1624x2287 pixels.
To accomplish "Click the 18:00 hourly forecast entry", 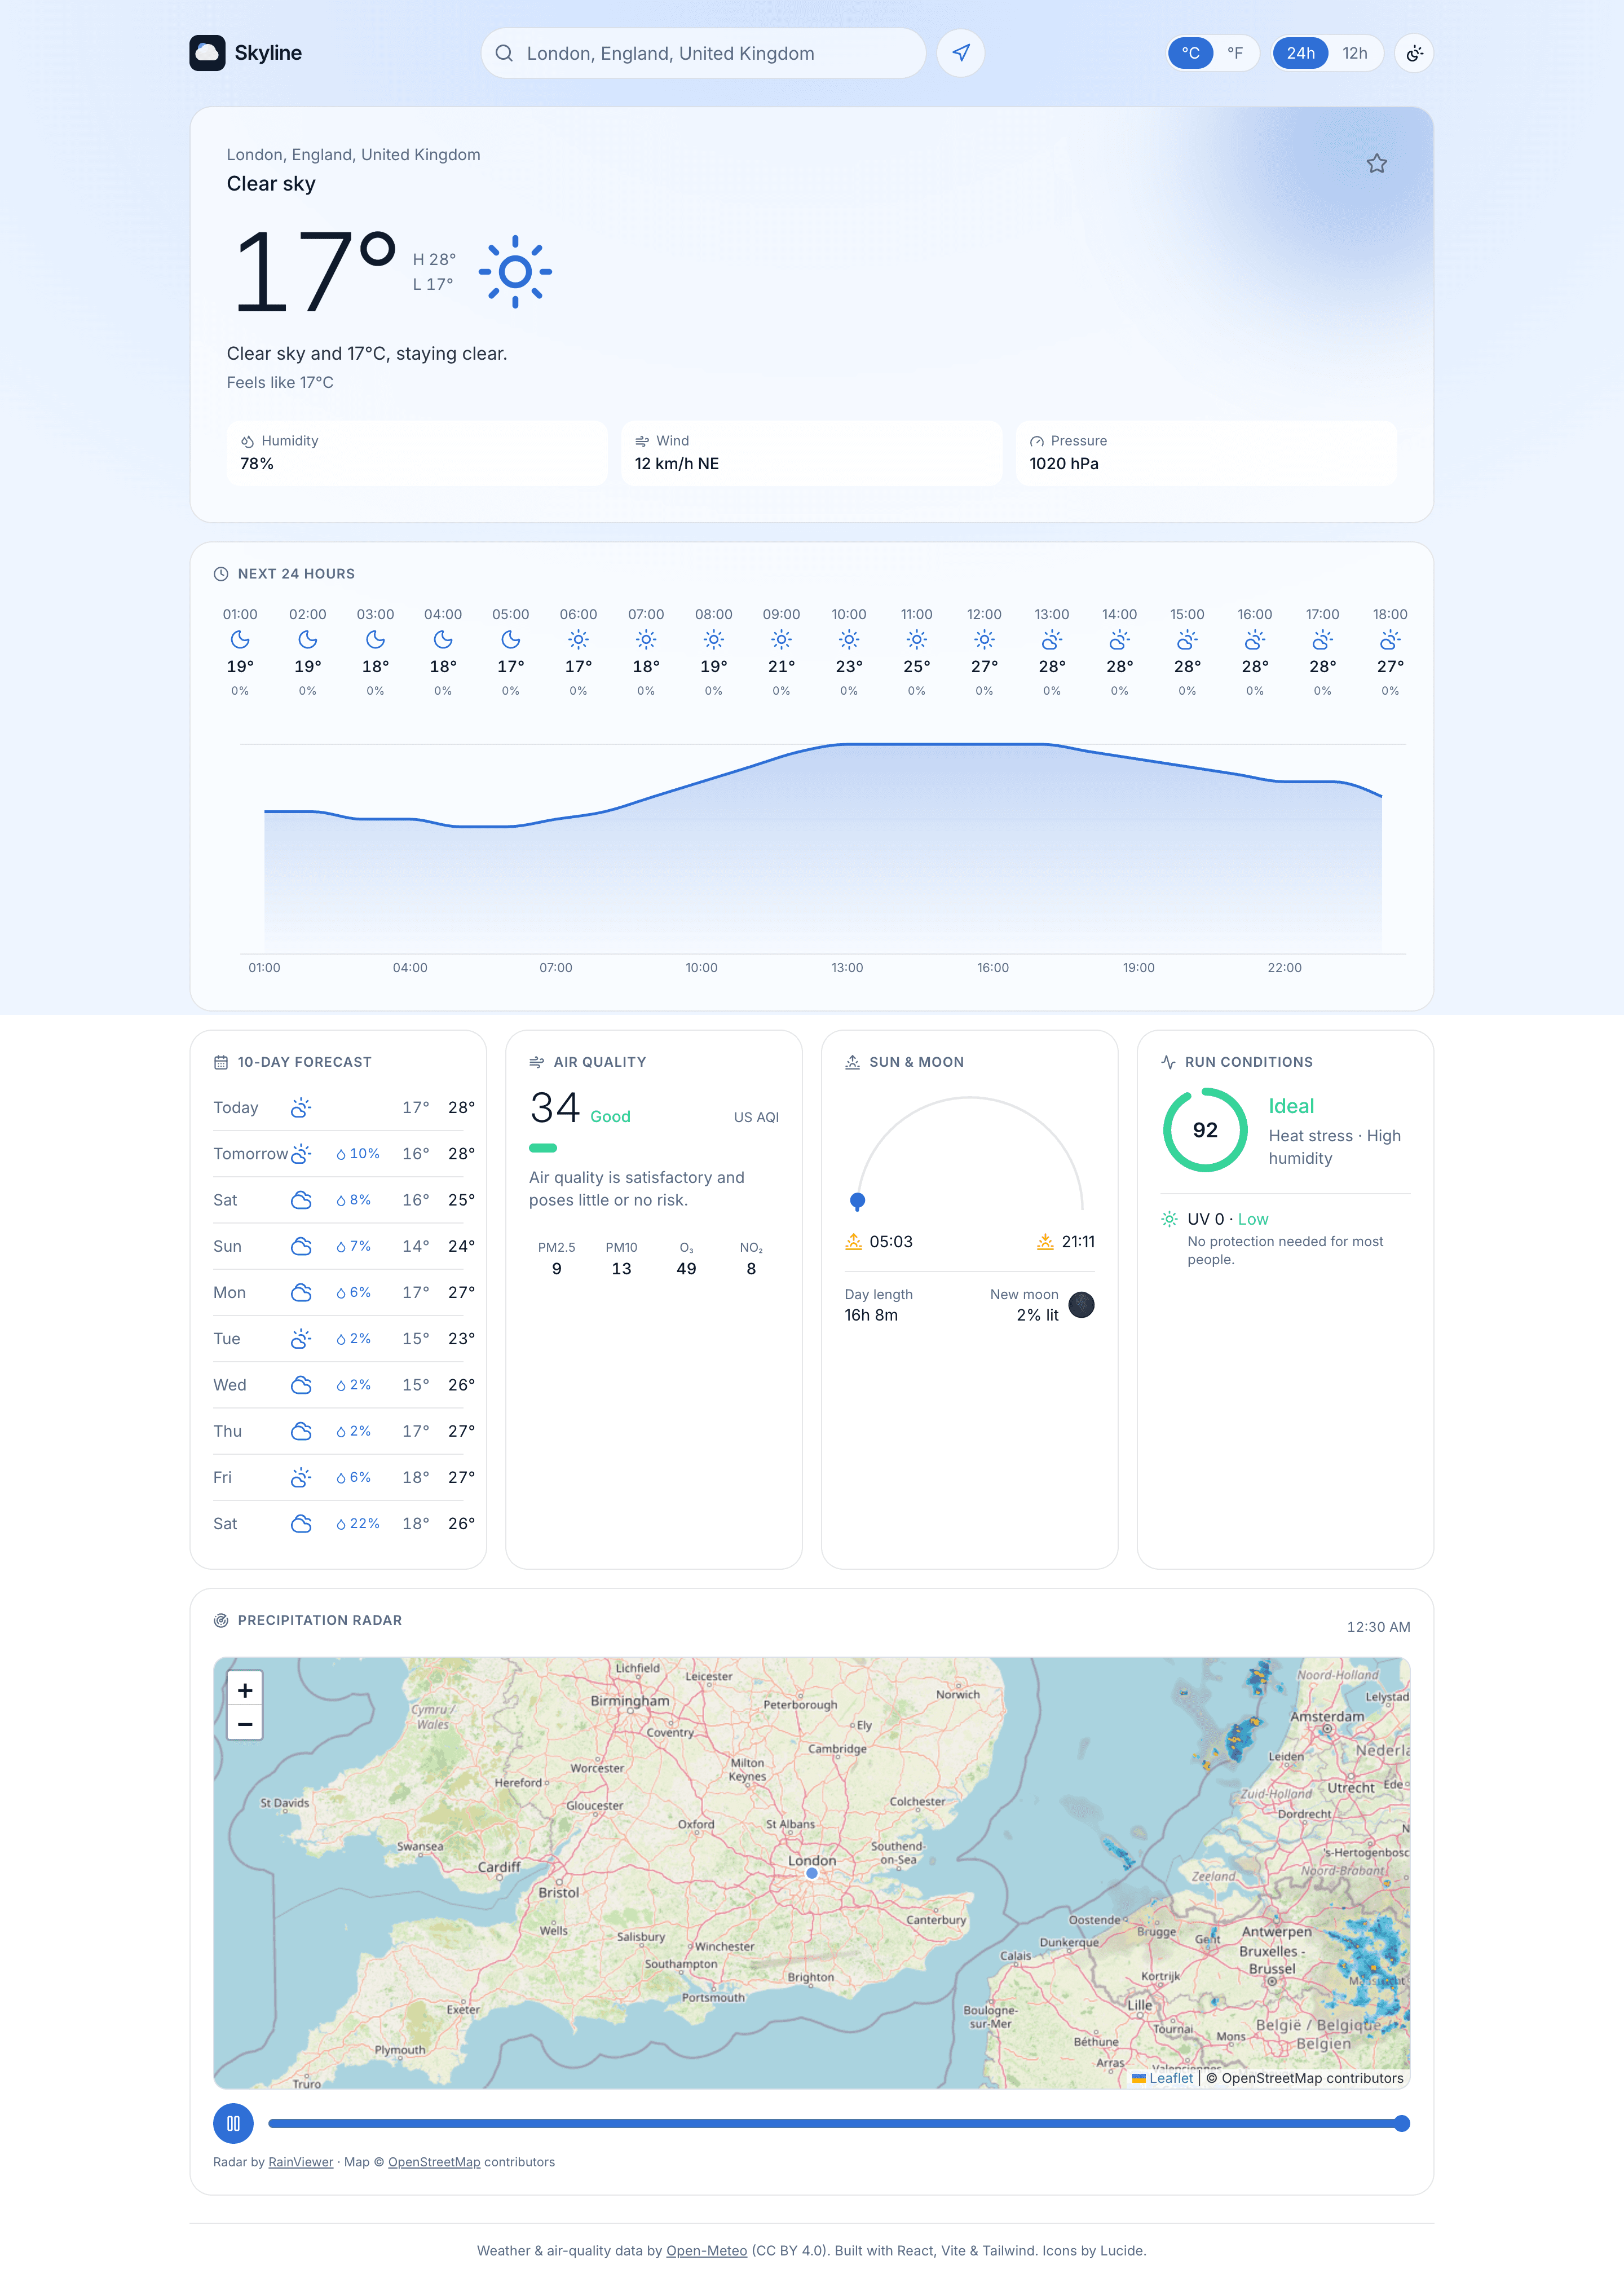I will [1389, 651].
